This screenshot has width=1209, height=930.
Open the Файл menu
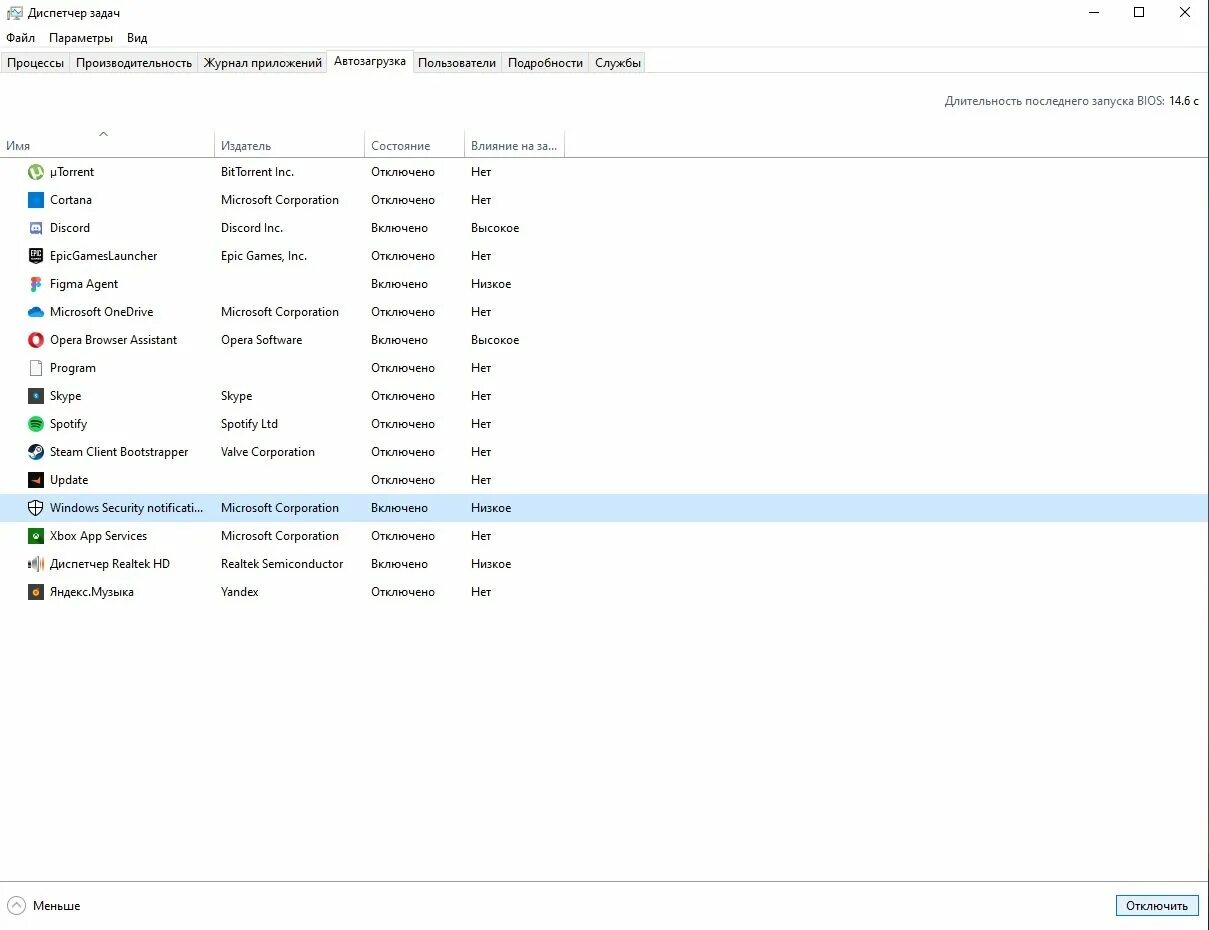20,38
